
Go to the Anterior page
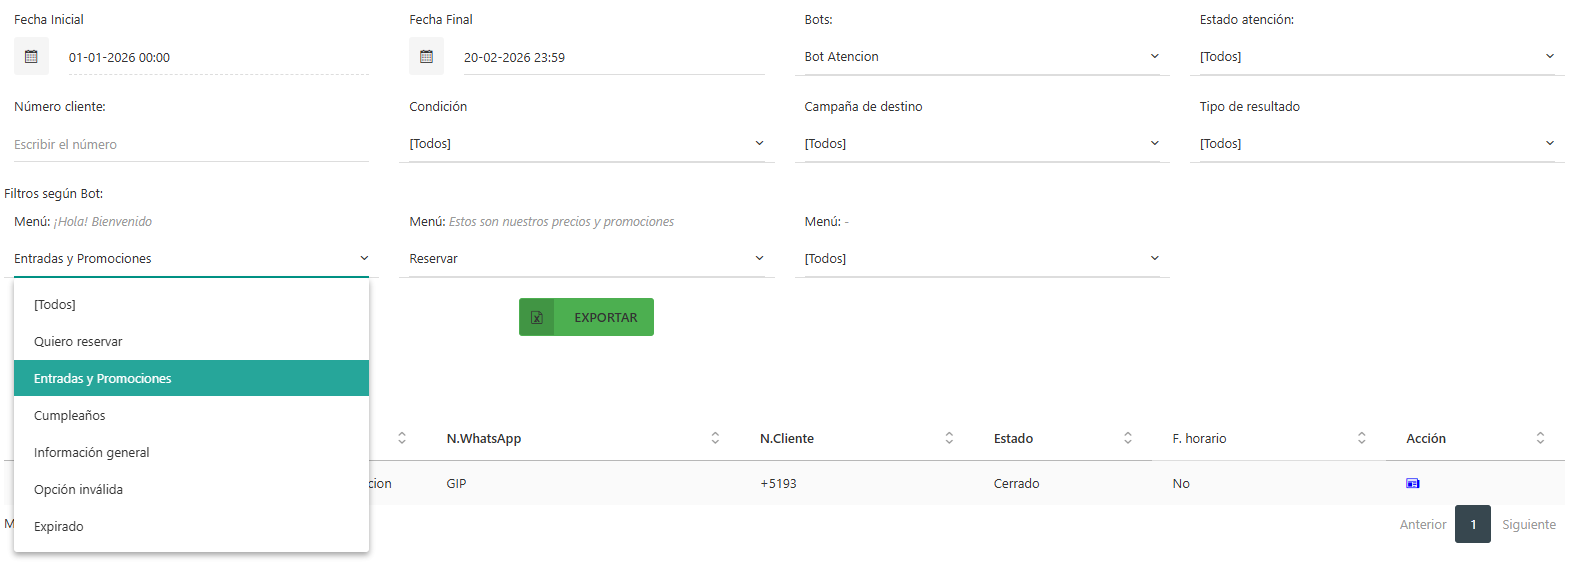(x=1422, y=524)
